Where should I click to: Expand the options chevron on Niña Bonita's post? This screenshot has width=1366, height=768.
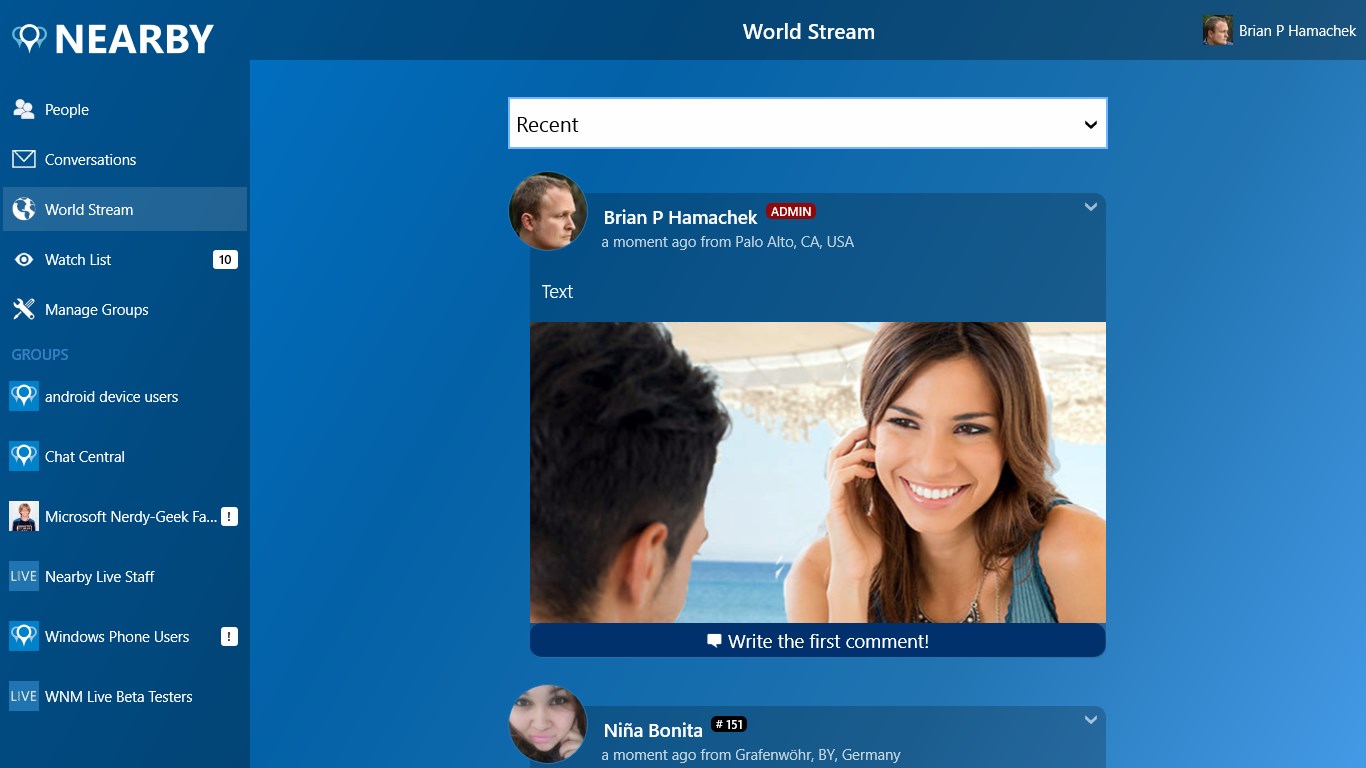coord(1091,719)
